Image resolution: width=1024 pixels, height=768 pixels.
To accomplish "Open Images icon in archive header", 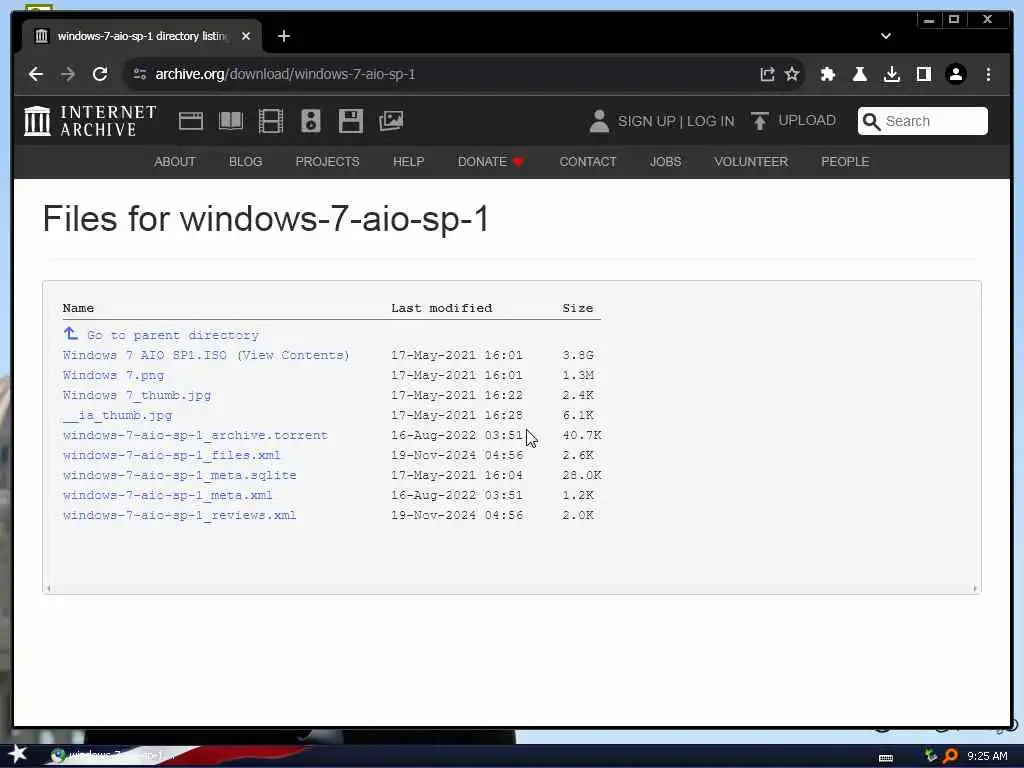I will [x=391, y=121].
